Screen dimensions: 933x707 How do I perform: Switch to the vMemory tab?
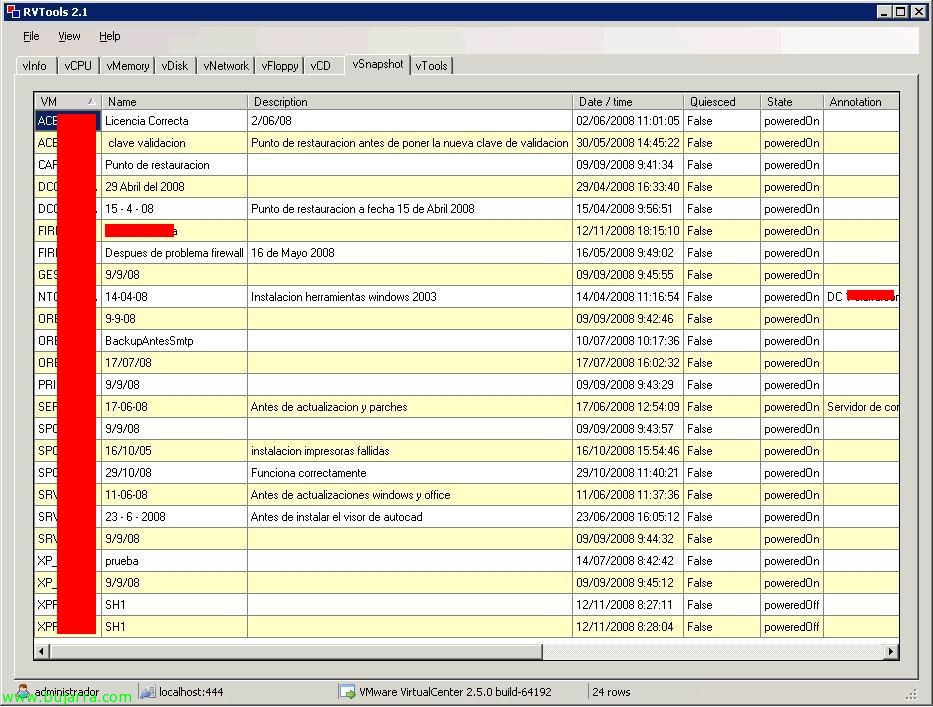click(127, 65)
